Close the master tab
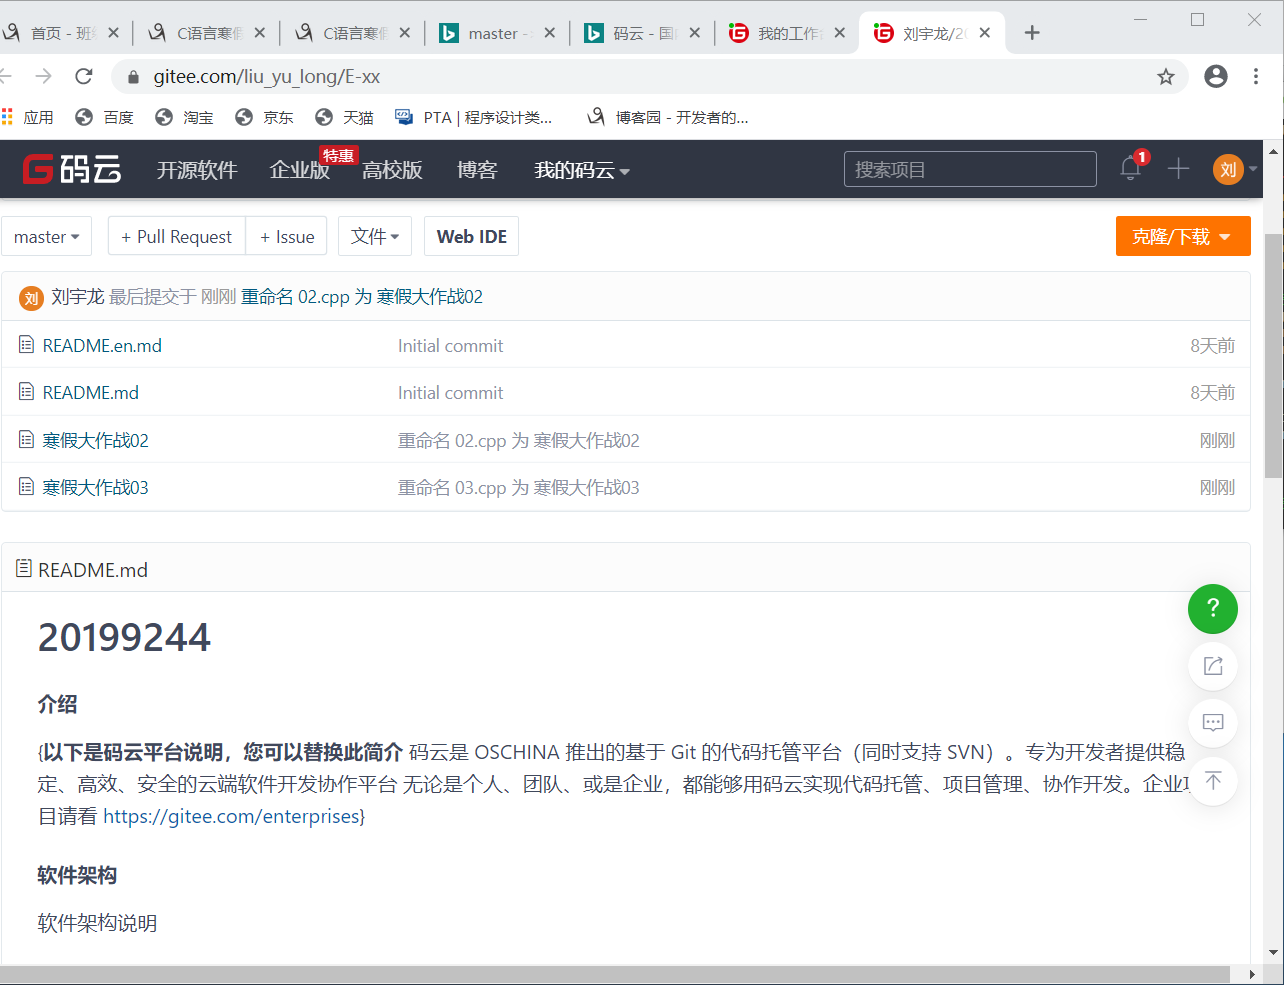 tap(549, 33)
